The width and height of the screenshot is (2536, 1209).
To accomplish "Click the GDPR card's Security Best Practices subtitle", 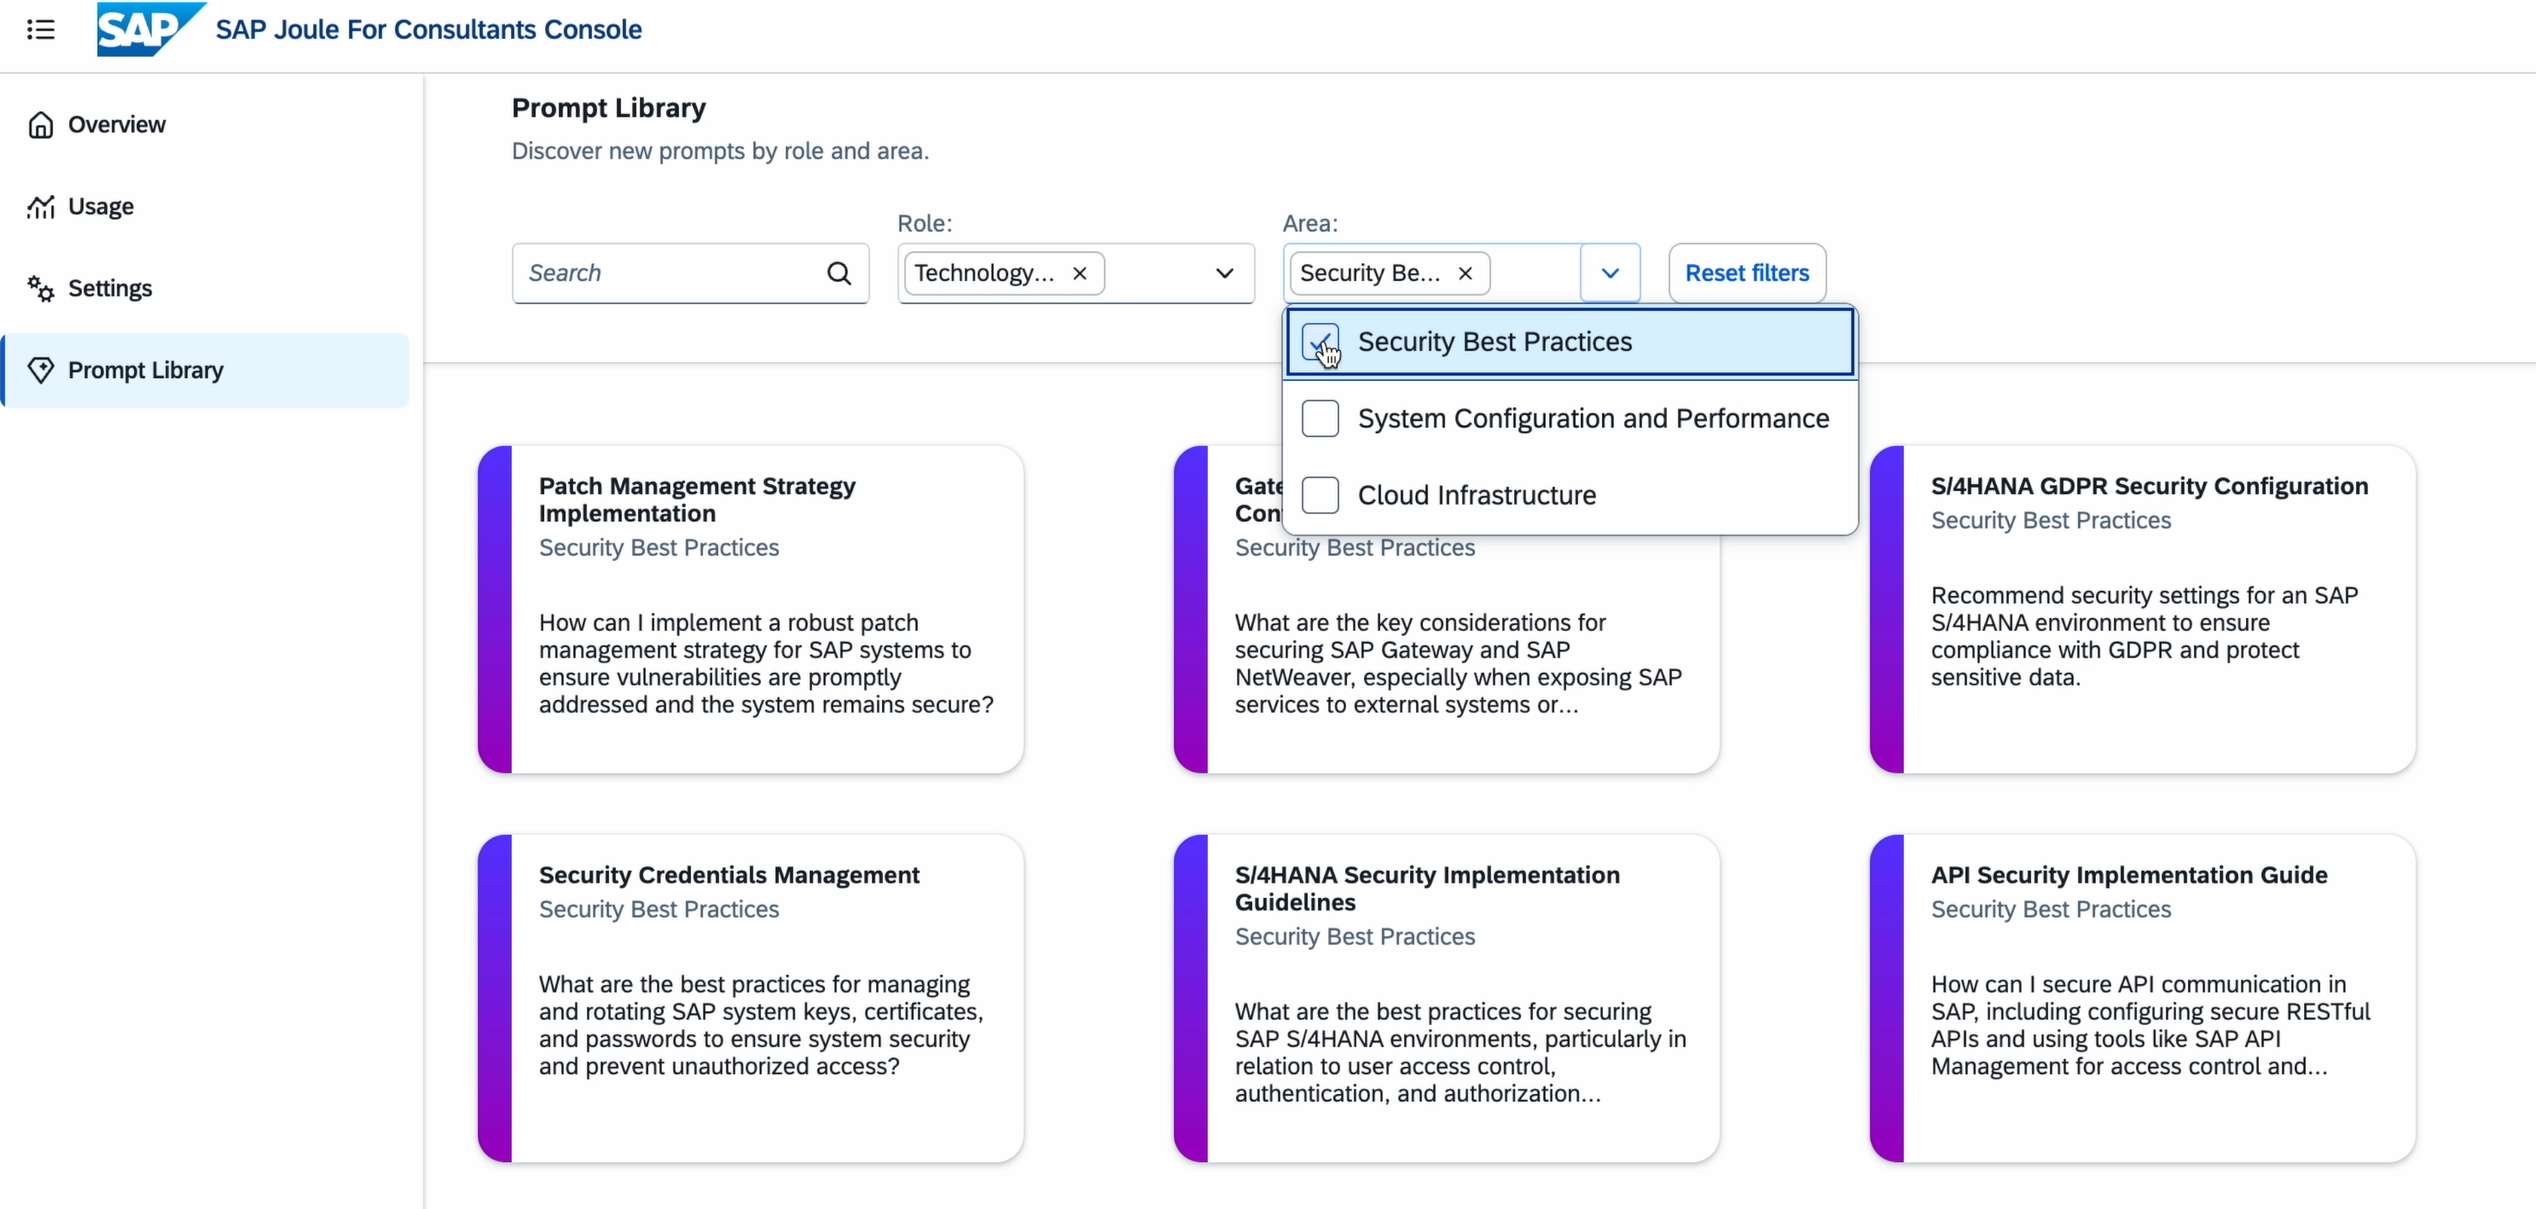I will (2051, 520).
